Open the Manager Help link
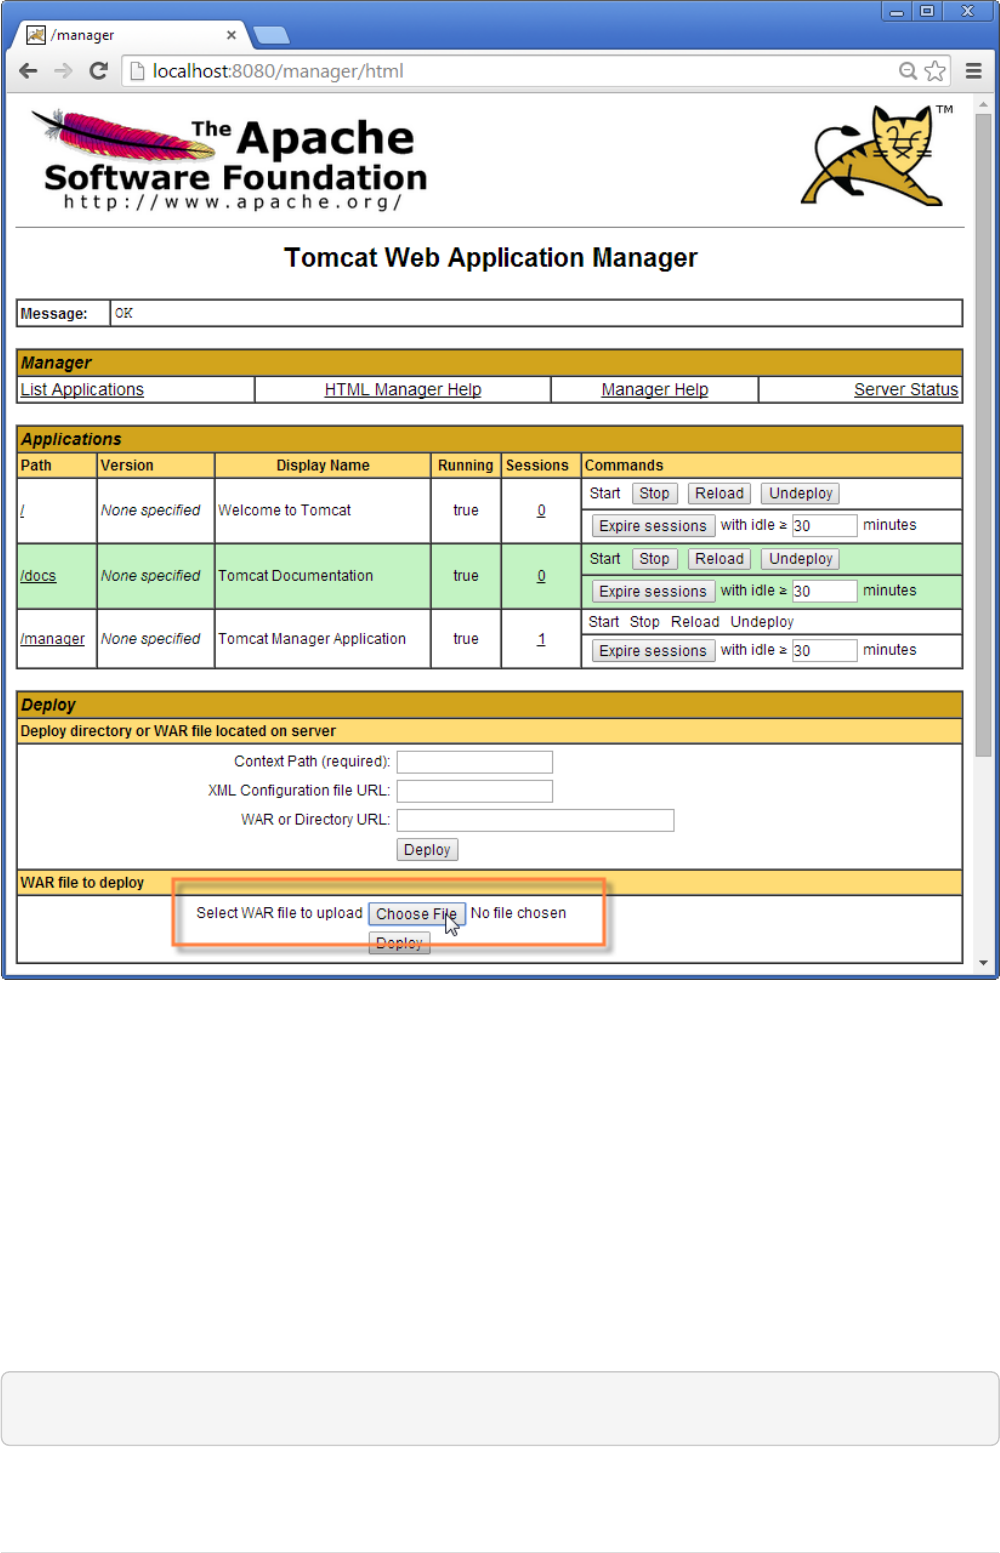Screen dimensions: 1000x1553 coord(655,389)
